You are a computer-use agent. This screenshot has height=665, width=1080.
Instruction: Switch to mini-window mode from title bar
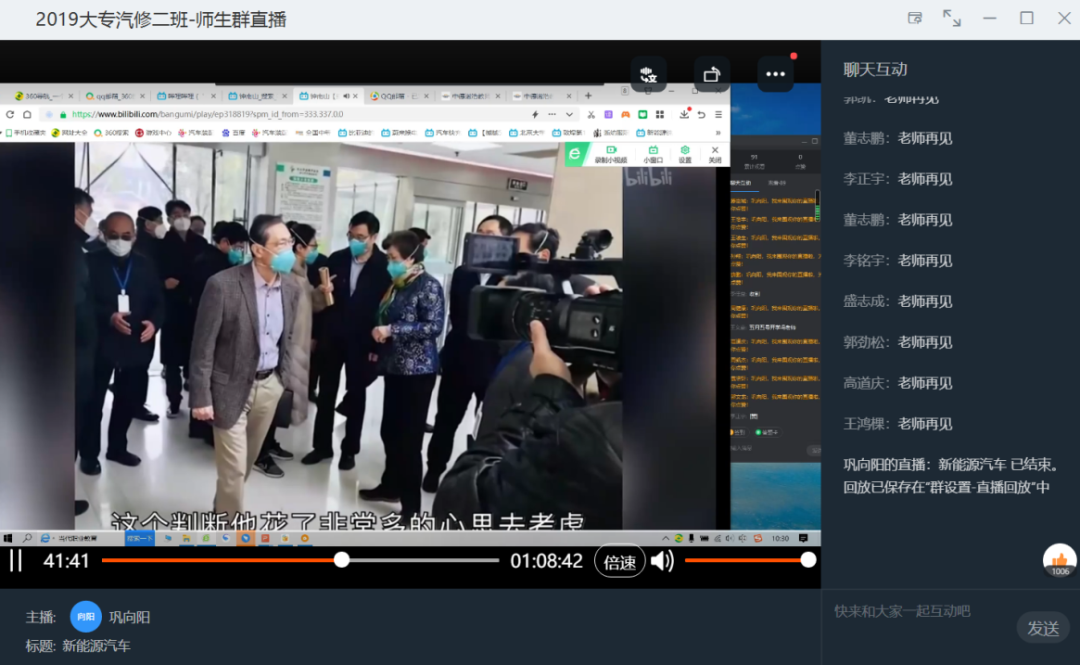915,19
